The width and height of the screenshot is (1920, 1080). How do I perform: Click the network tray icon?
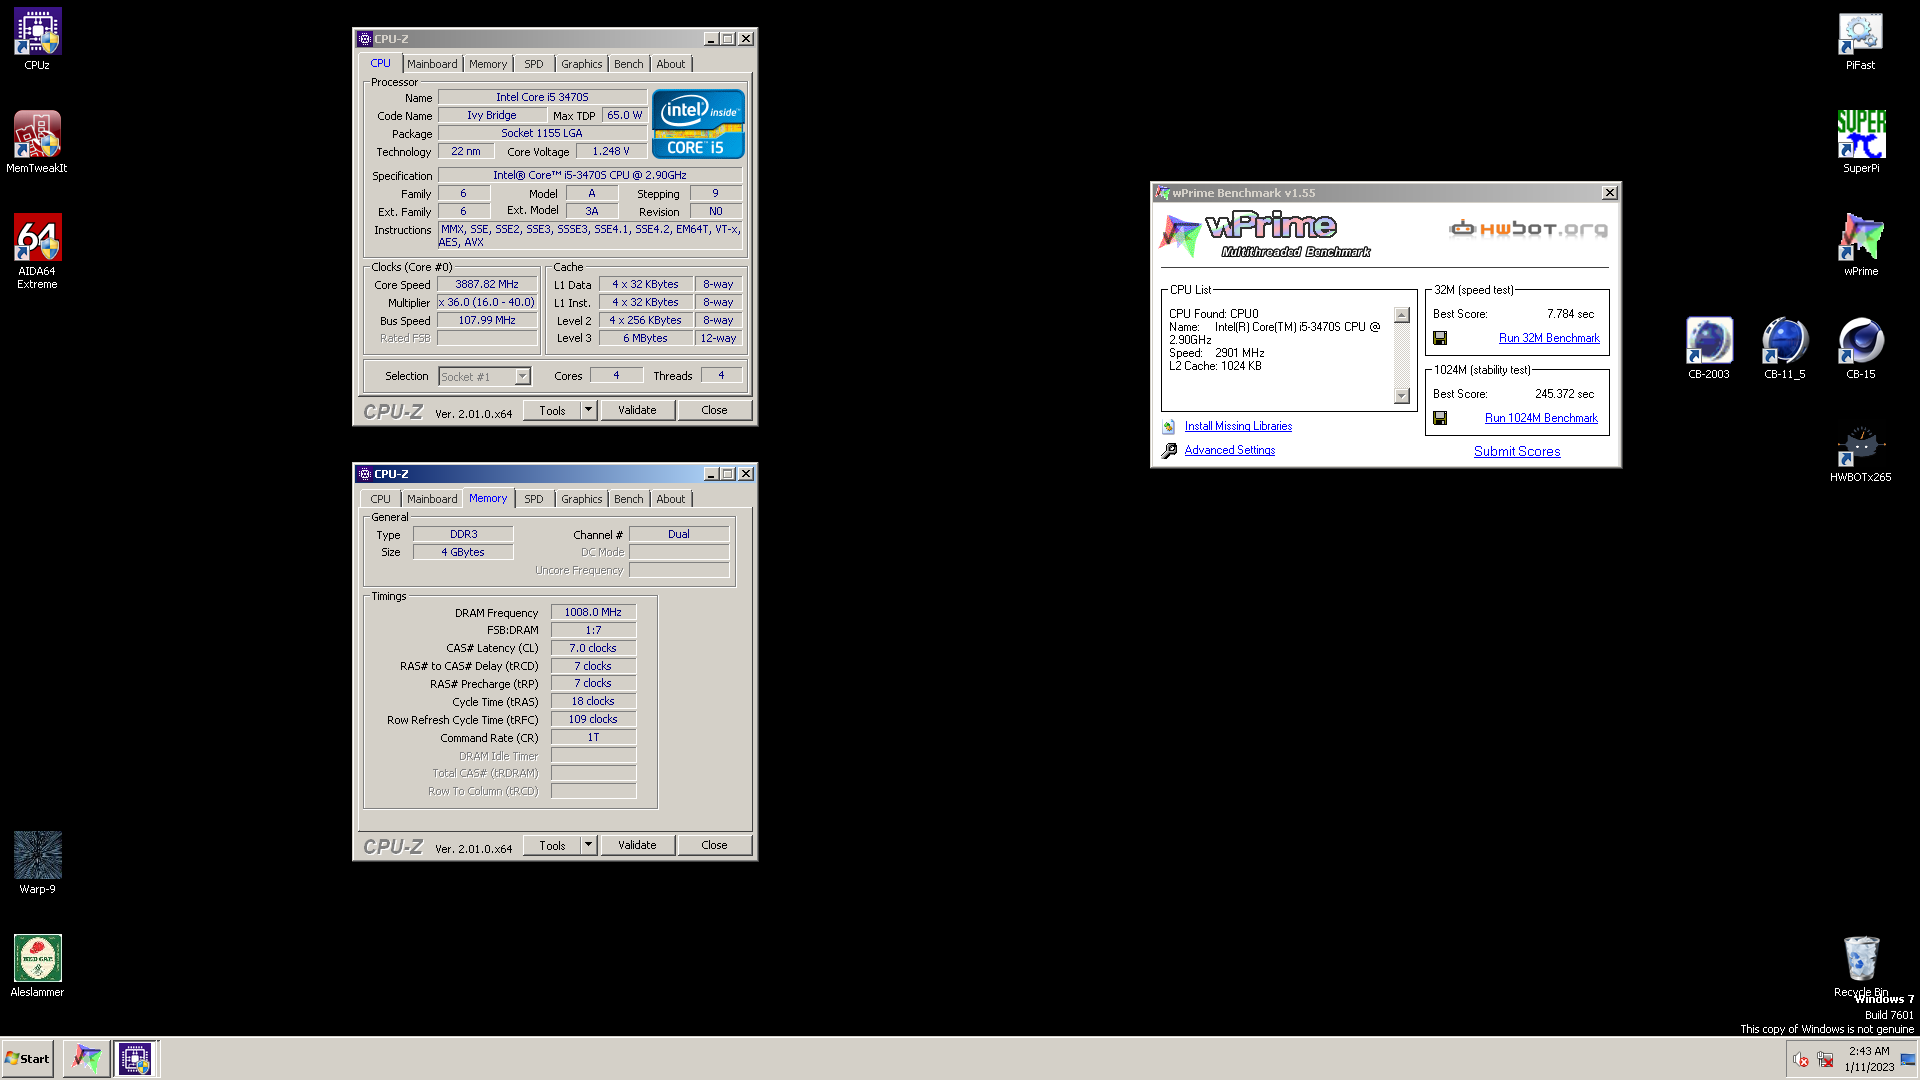pos(1825,1059)
